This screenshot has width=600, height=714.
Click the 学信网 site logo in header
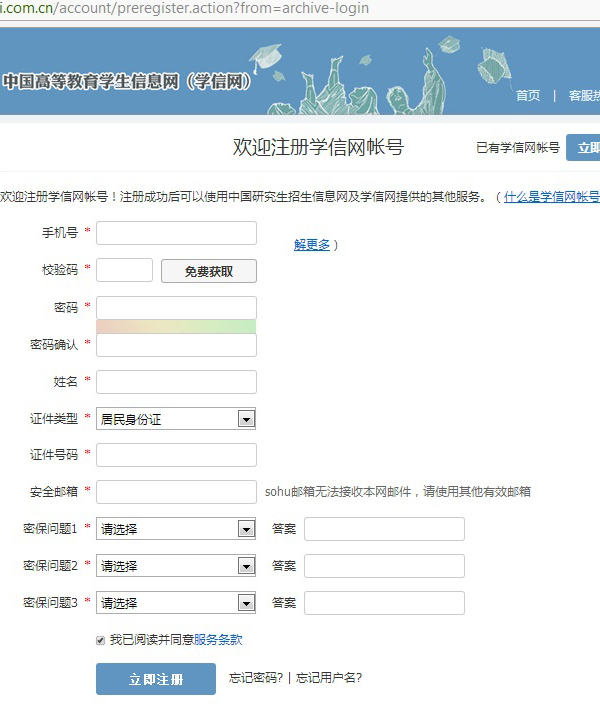(128, 81)
